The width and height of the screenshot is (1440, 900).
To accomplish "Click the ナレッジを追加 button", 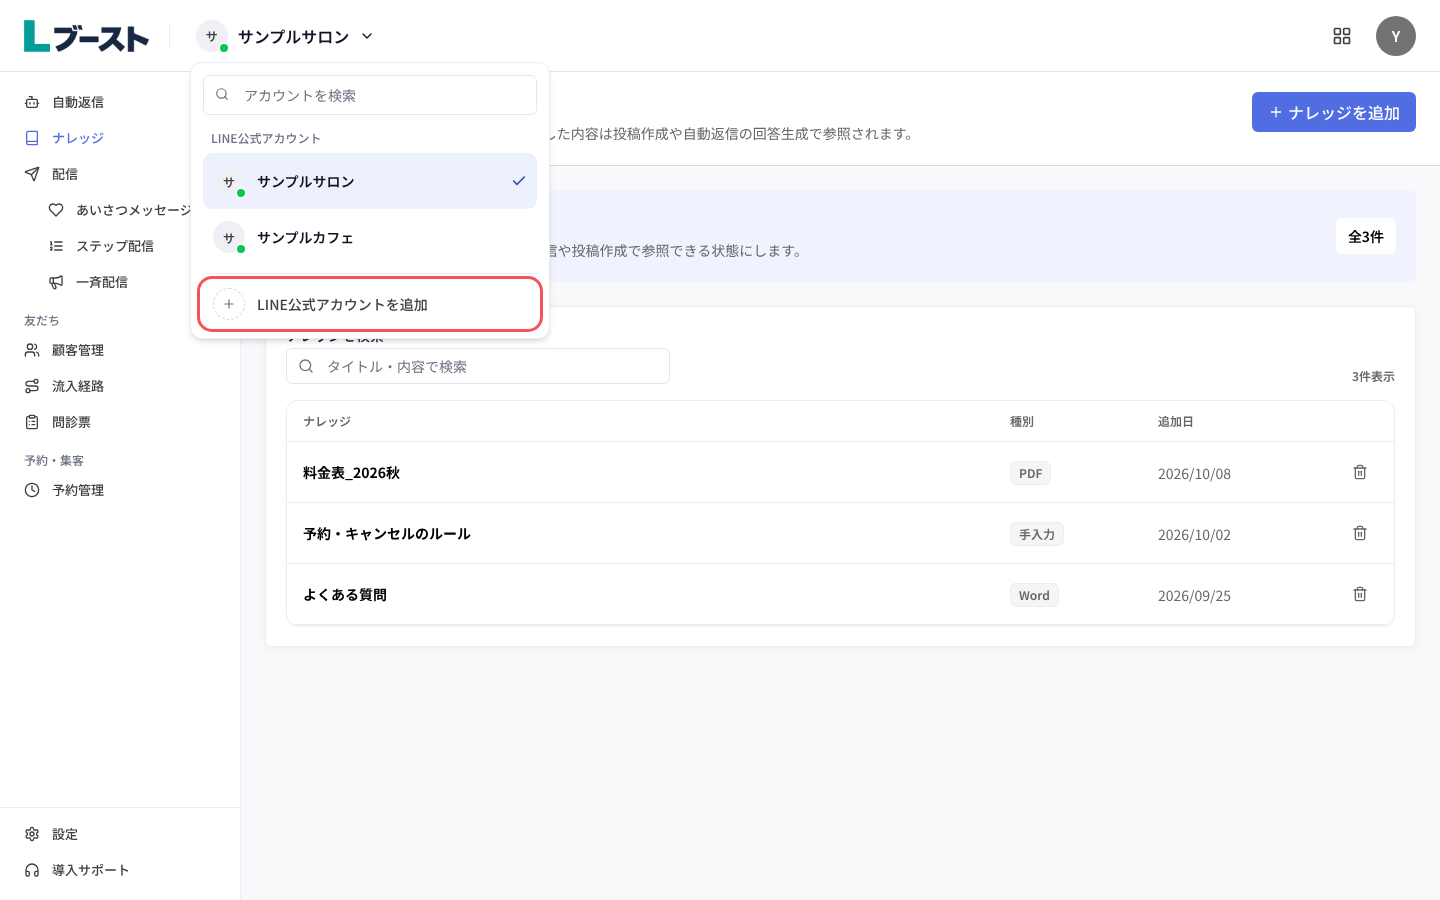I will 1334,112.
